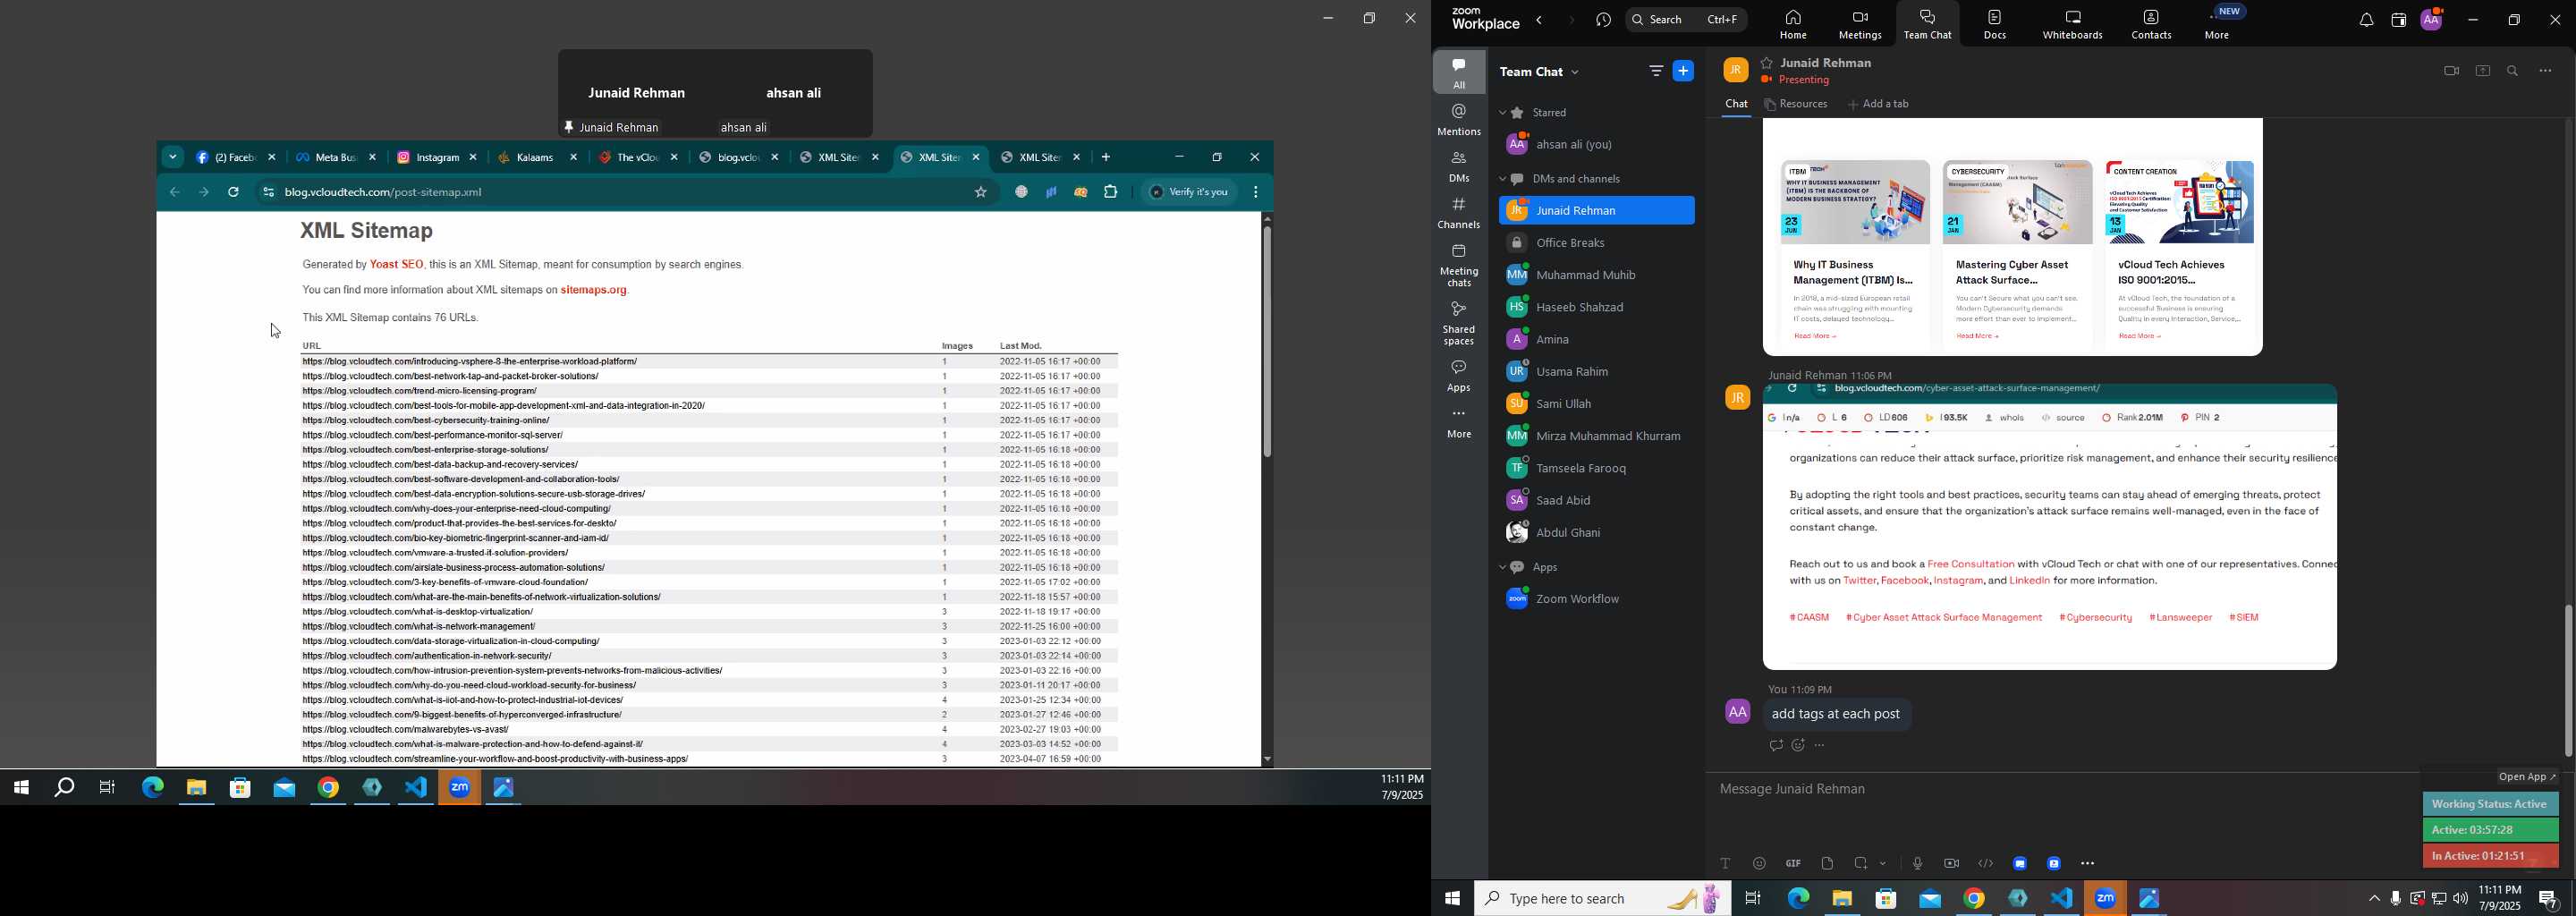Click the text formatting icon in composer

click(x=1725, y=863)
